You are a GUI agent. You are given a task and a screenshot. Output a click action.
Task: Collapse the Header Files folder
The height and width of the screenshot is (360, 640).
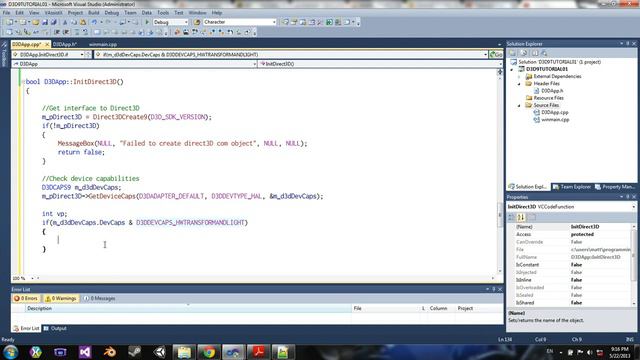520,84
